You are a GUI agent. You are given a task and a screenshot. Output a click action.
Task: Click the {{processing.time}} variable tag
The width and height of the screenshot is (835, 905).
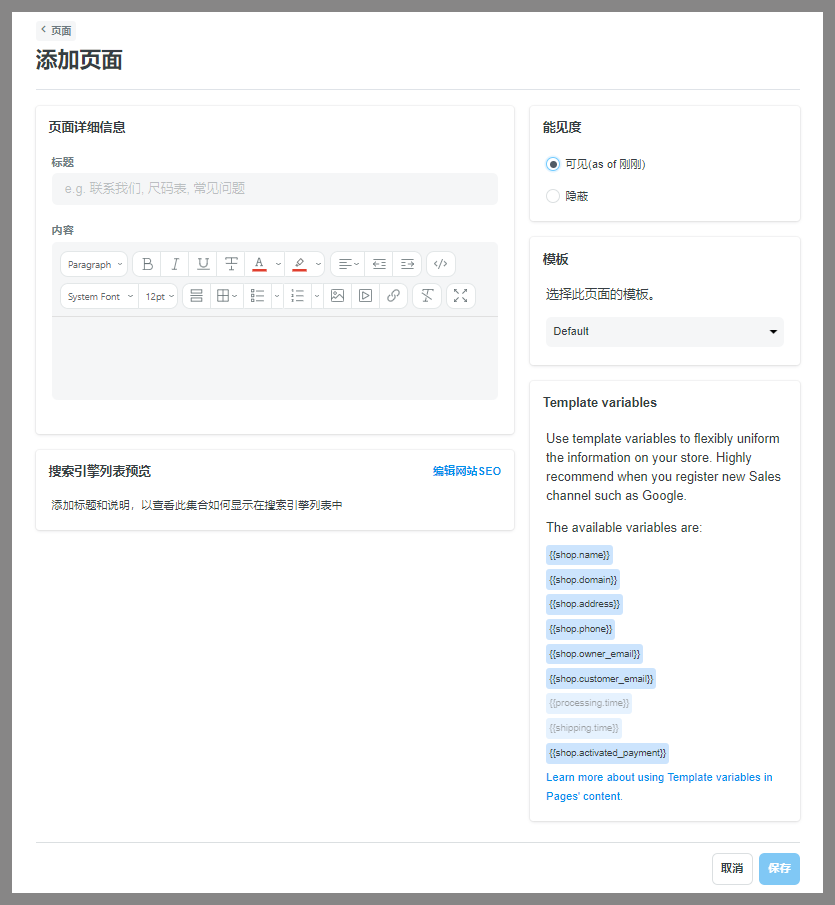[589, 703]
